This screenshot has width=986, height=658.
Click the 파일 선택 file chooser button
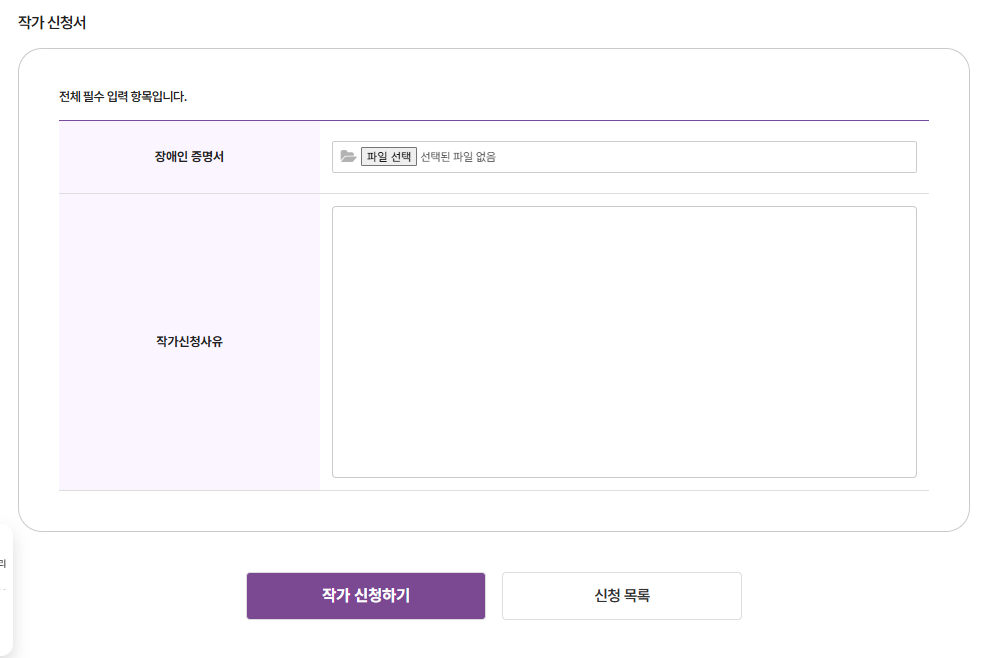coord(389,157)
